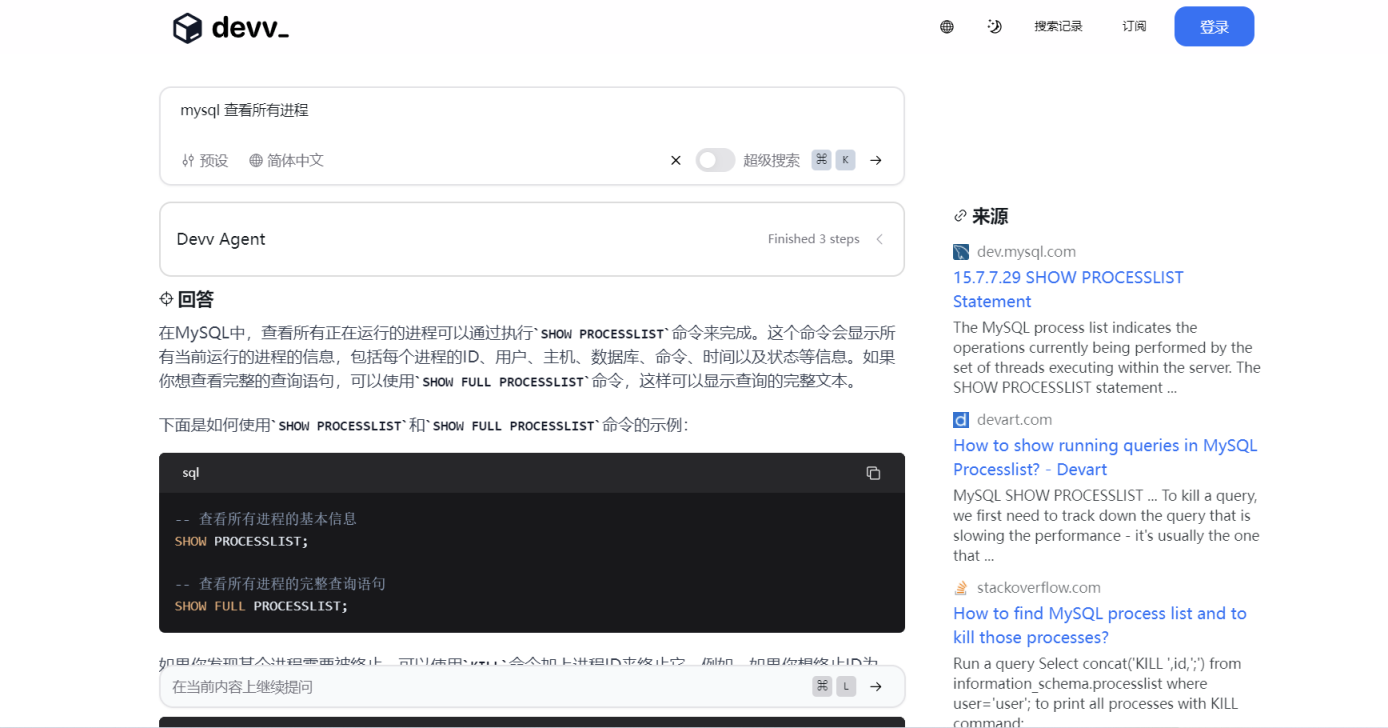Open 搜索记录 in the header
1388x728 pixels.
(1058, 27)
